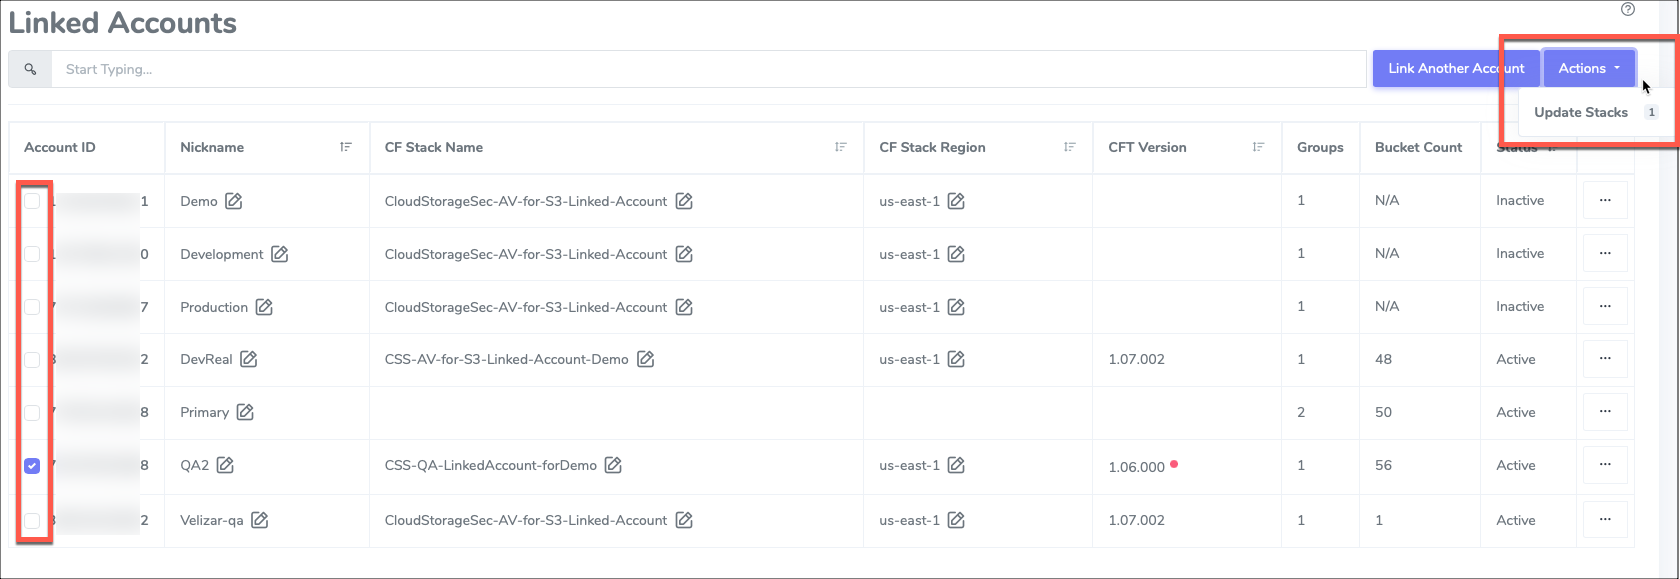1680x579 pixels.
Task: Edit the Development nickname pencil icon
Action: 280,254
